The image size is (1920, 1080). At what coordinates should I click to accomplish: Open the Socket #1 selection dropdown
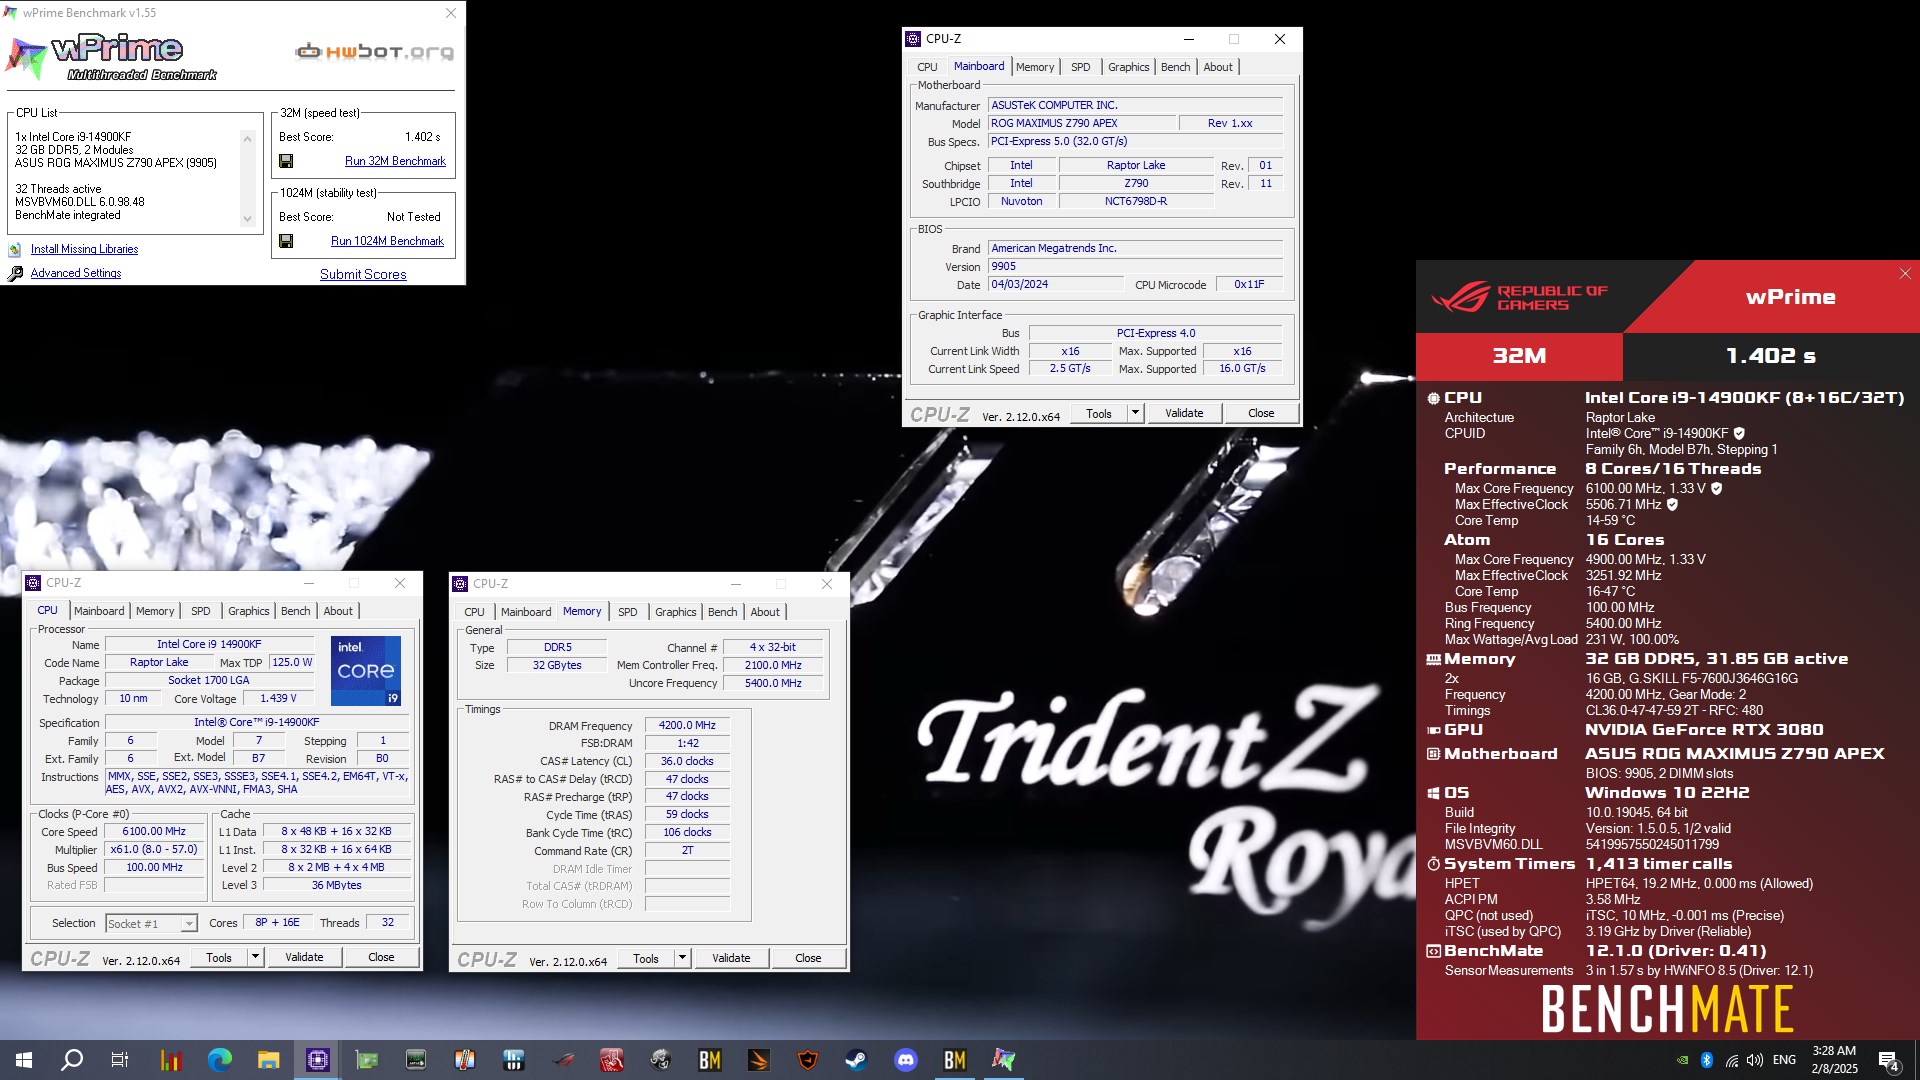coord(151,923)
